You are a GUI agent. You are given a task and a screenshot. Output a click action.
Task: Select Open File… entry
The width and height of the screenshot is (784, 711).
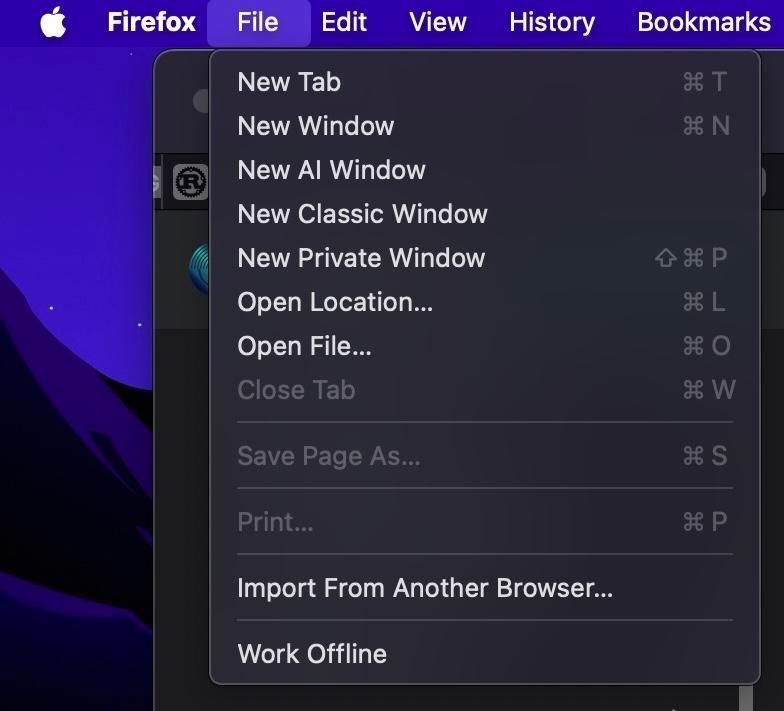pyautogui.click(x=484, y=346)
